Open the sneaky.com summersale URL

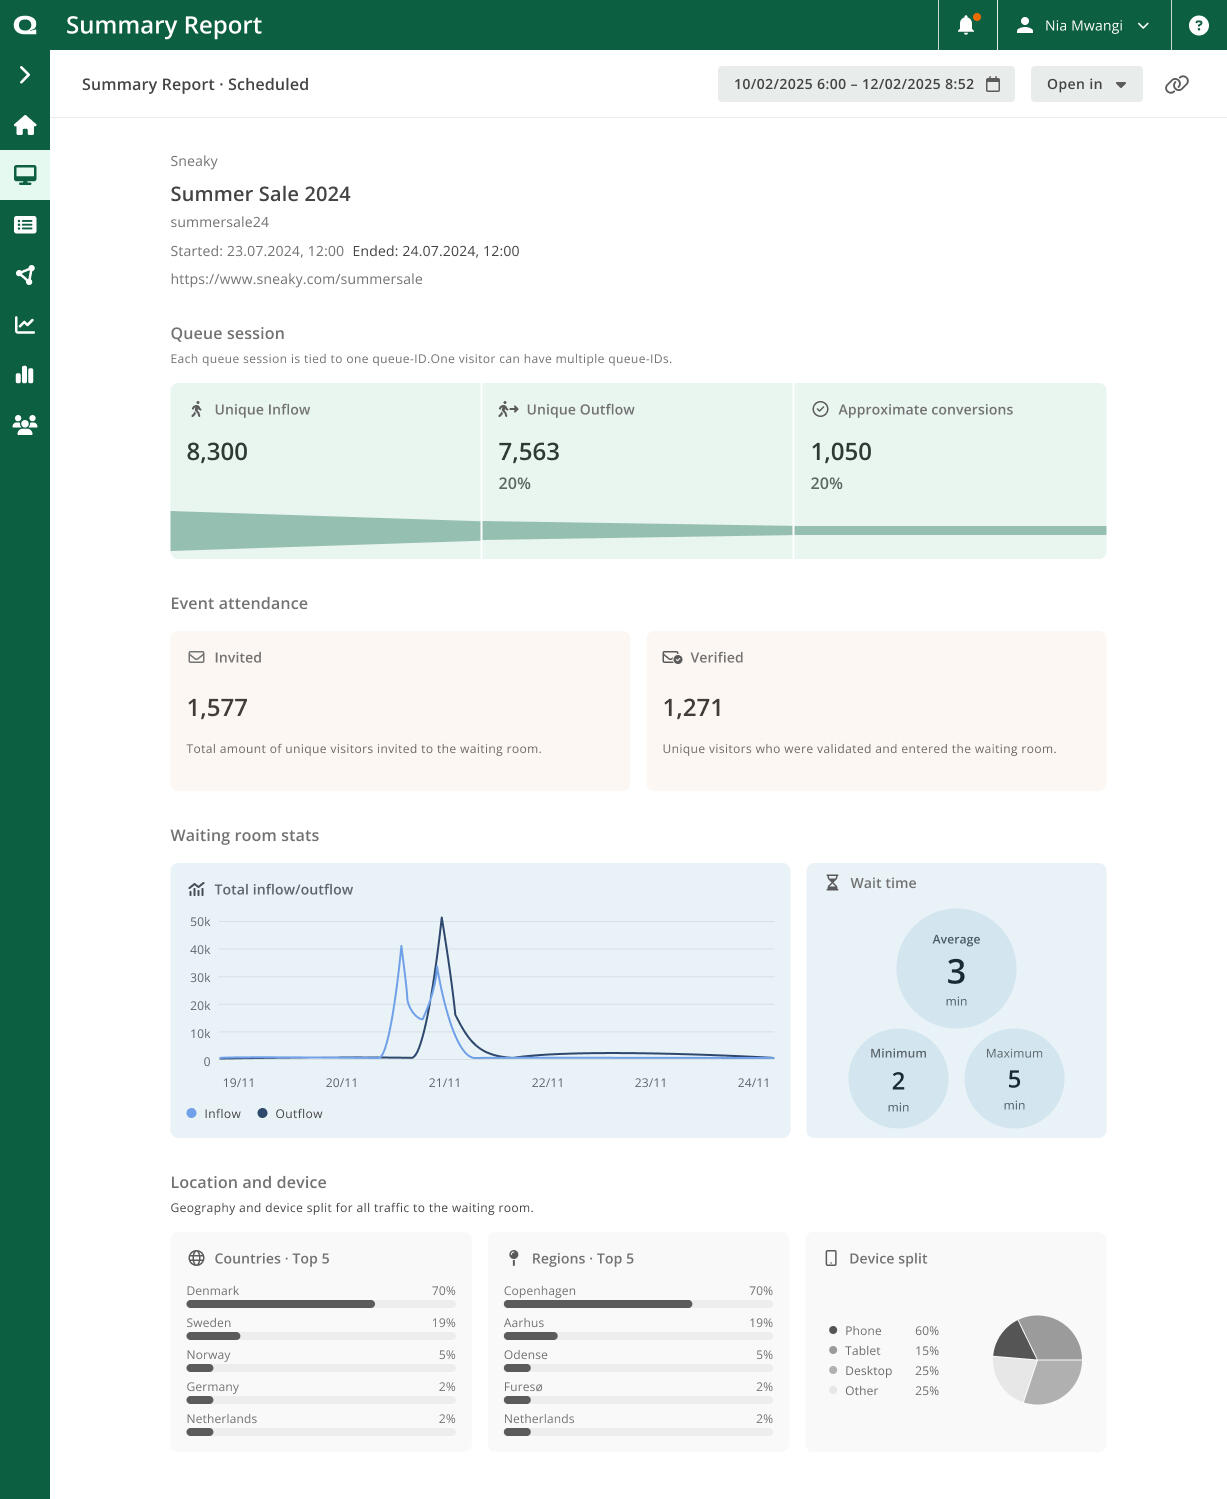point(296,279)
